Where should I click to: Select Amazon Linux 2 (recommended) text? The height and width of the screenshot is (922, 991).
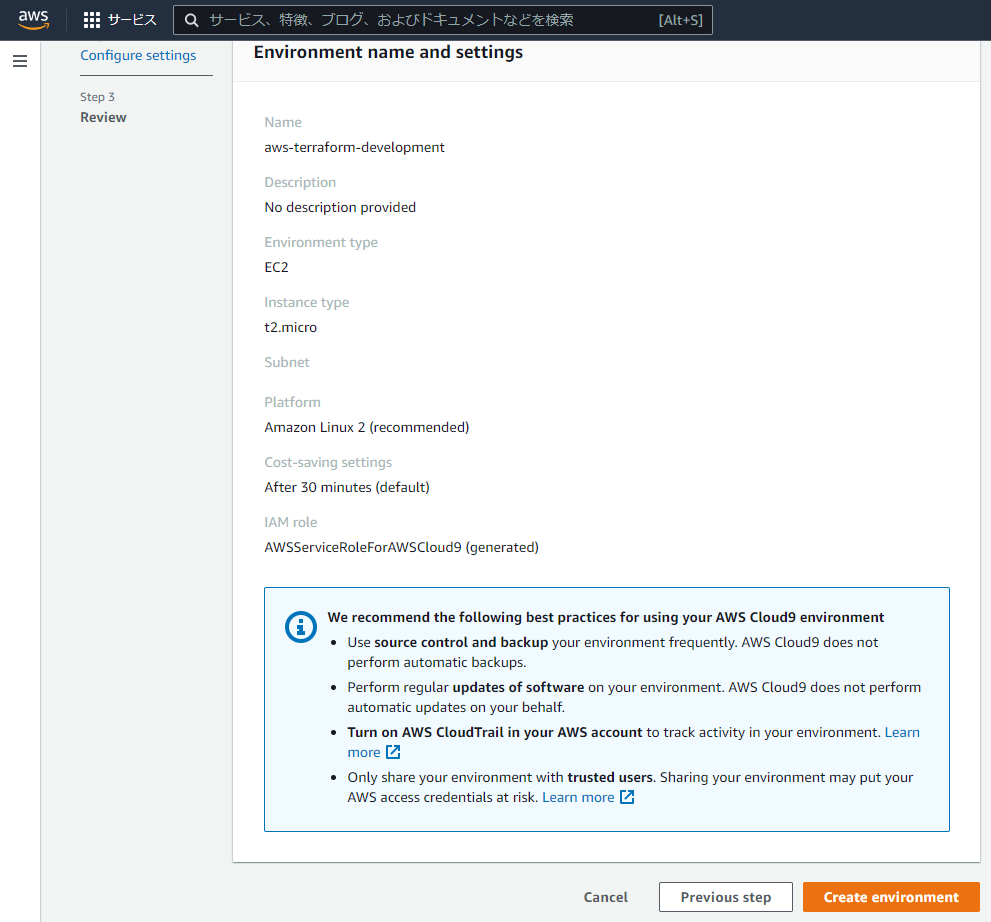pos(367,427)
